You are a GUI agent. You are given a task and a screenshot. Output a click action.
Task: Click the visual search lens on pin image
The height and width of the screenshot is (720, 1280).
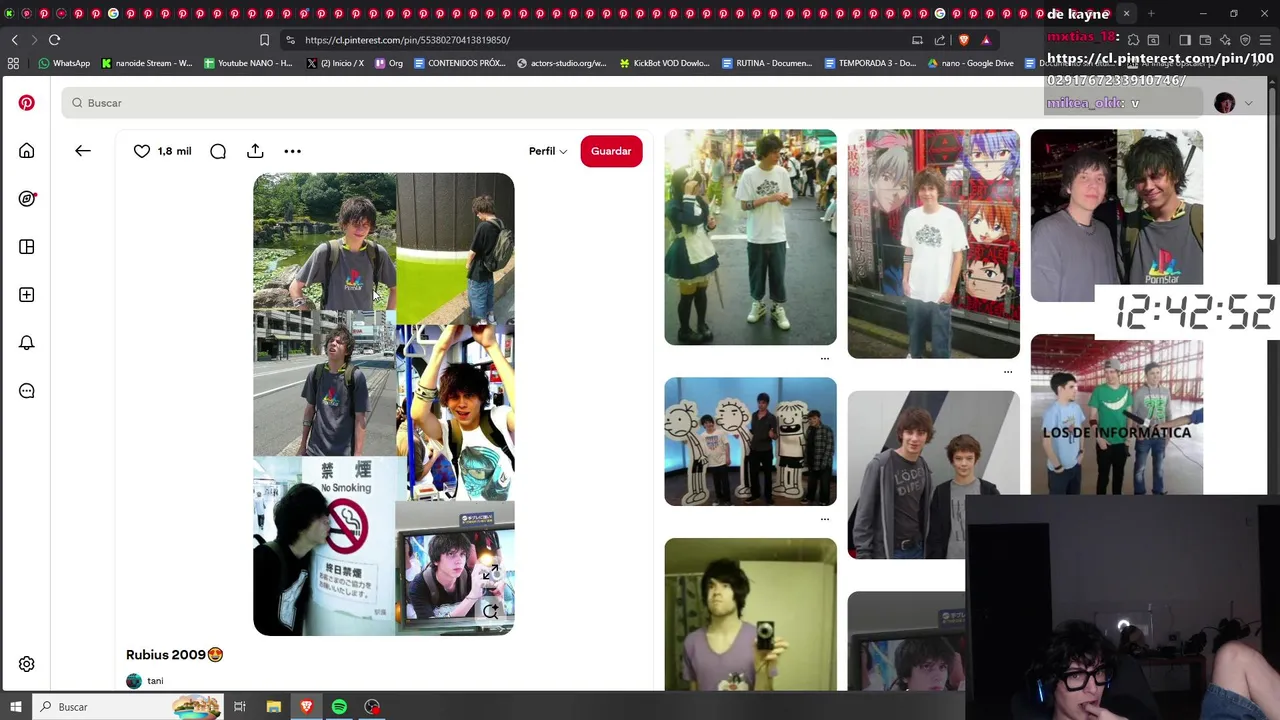pyautogui.click(x=490, y=611)
